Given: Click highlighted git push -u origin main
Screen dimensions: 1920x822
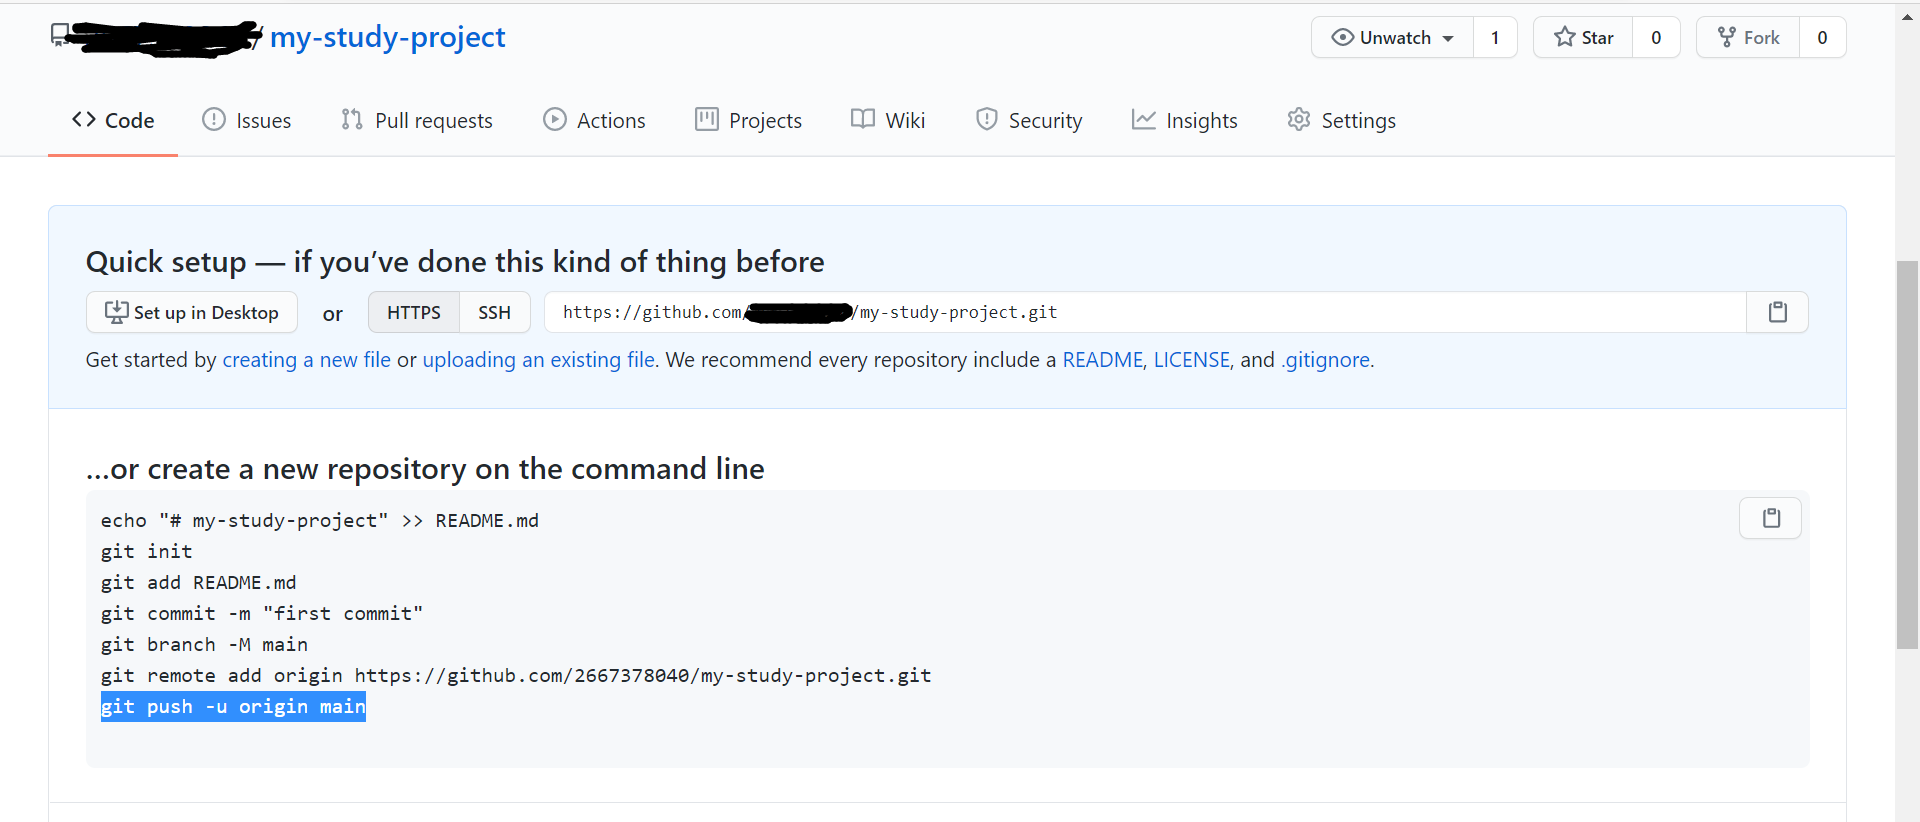Looking at the screenshot, I should coord(233,707).
